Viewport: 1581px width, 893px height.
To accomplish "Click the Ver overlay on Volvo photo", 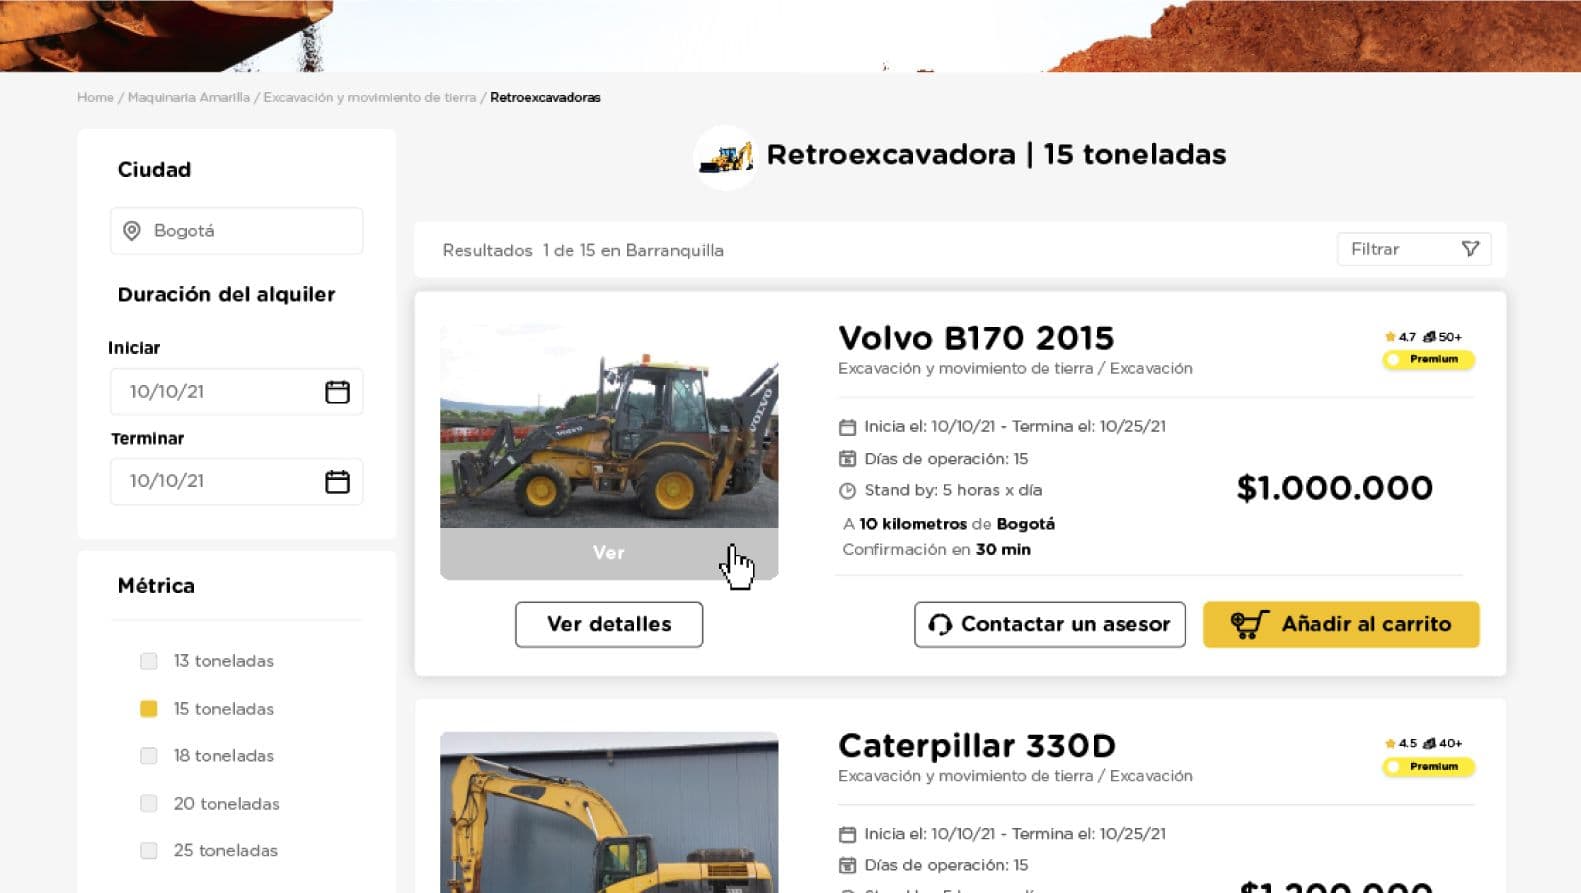I will pos(609,553).
